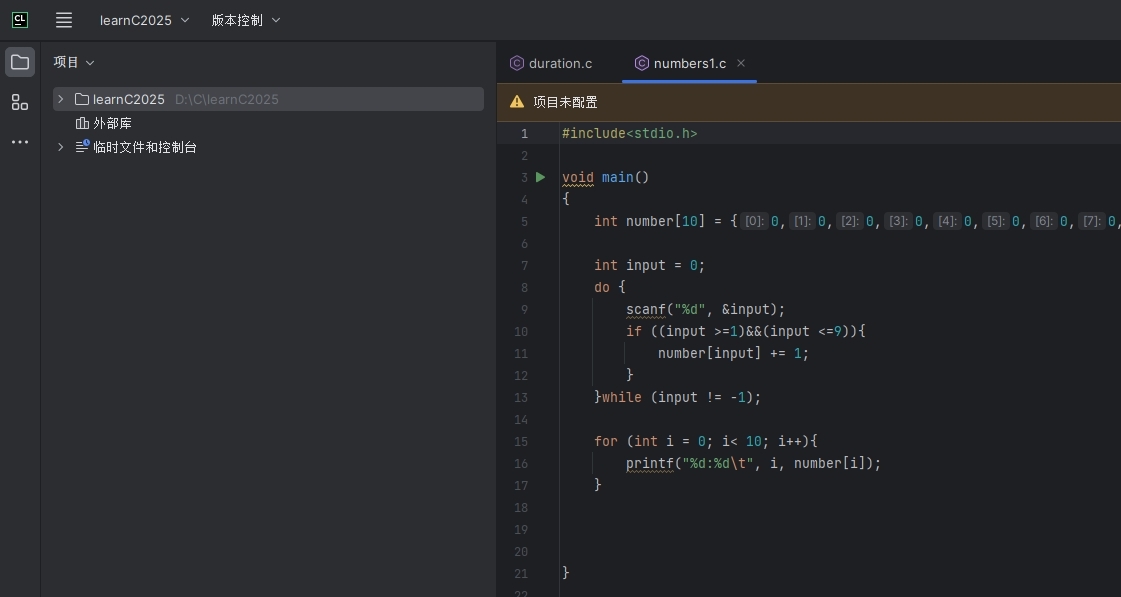The image size is (1121, 597).
Task: Click the [0]: array inlay hint
Action: pos(754,222)
